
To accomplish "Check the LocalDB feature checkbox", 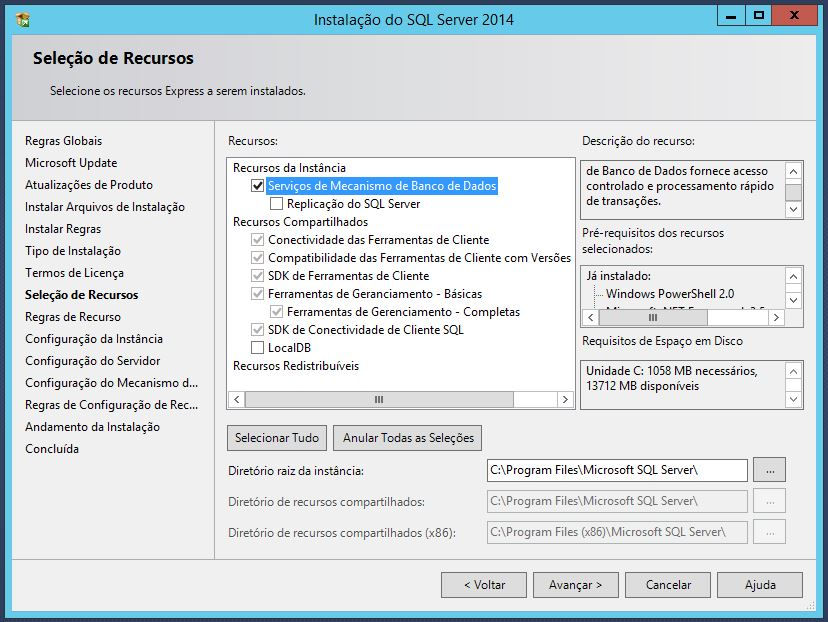I will pyautogui.click(x=257, y=348).
